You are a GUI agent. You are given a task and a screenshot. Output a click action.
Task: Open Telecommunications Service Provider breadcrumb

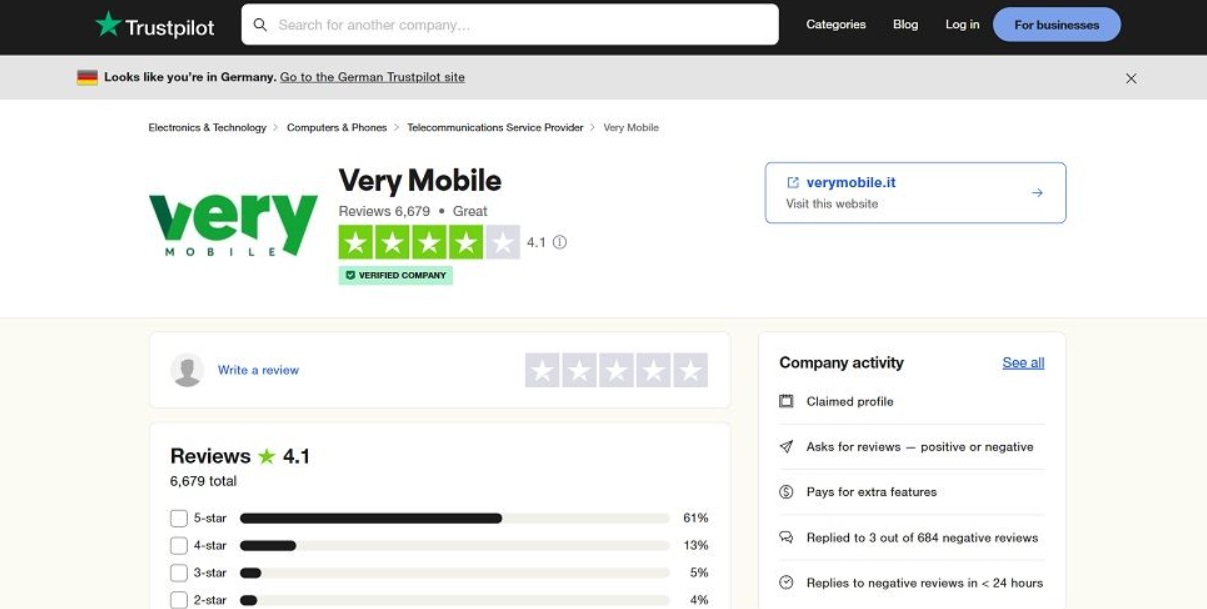495,127
